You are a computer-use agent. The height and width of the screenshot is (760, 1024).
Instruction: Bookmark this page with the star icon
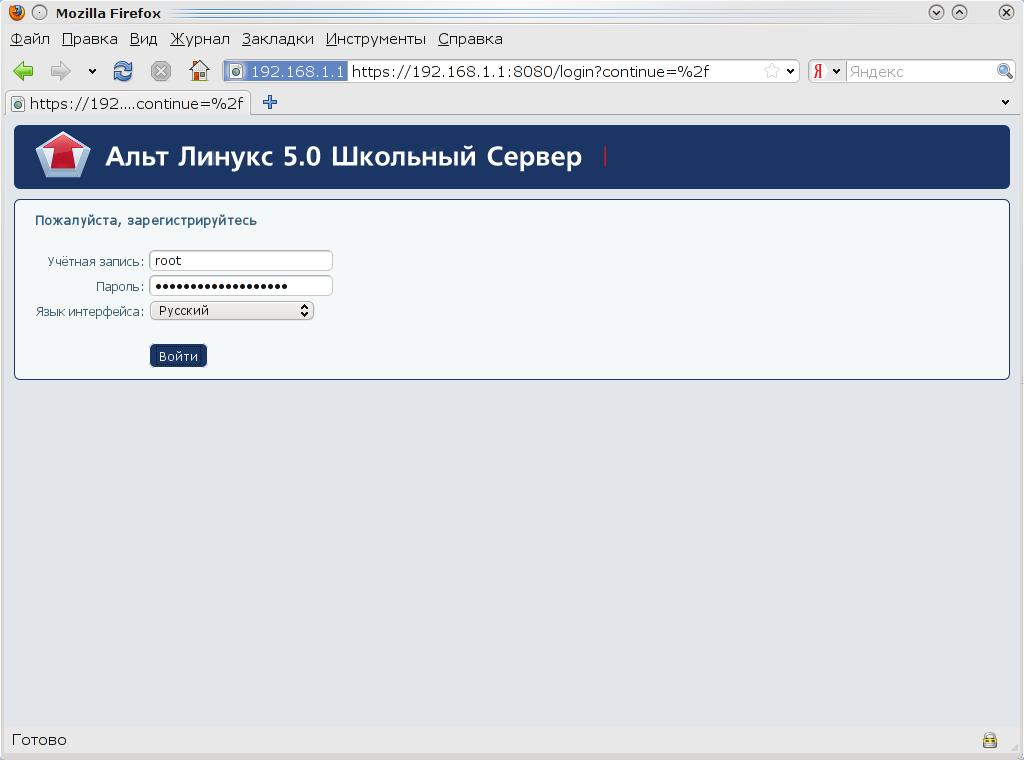[772, 71]
